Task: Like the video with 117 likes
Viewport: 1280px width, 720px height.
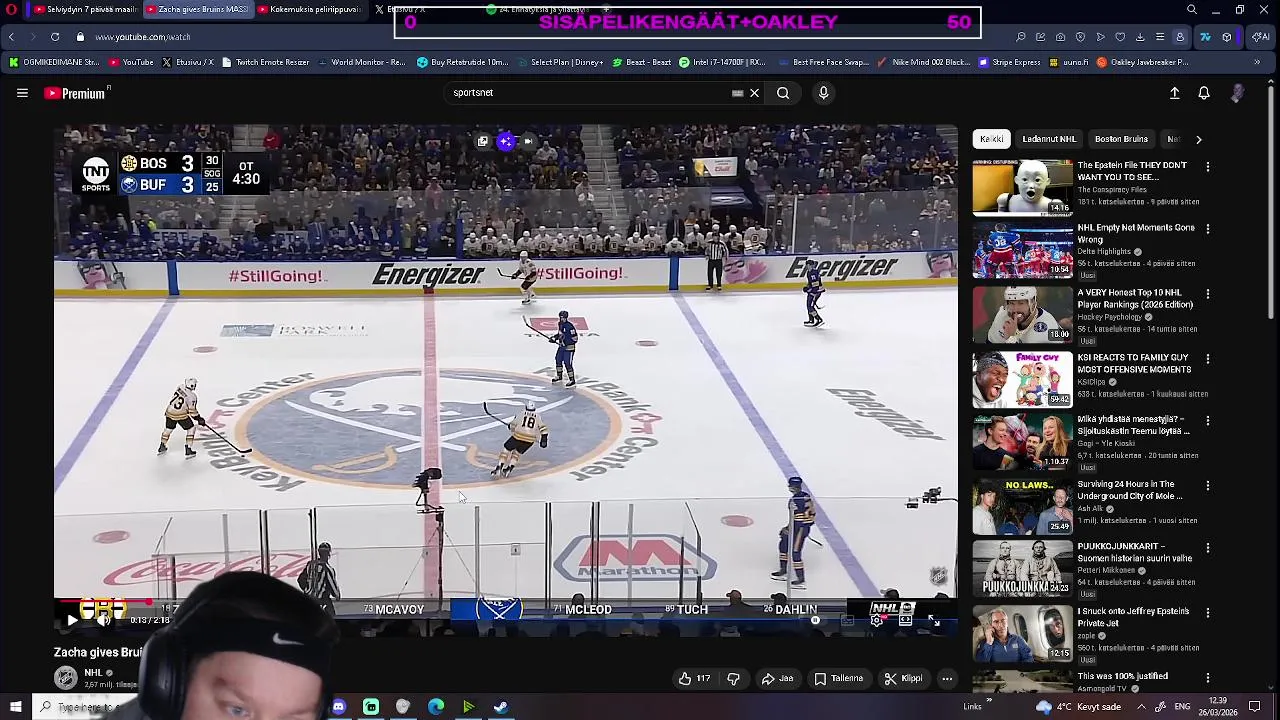Action: click(694, 678)
